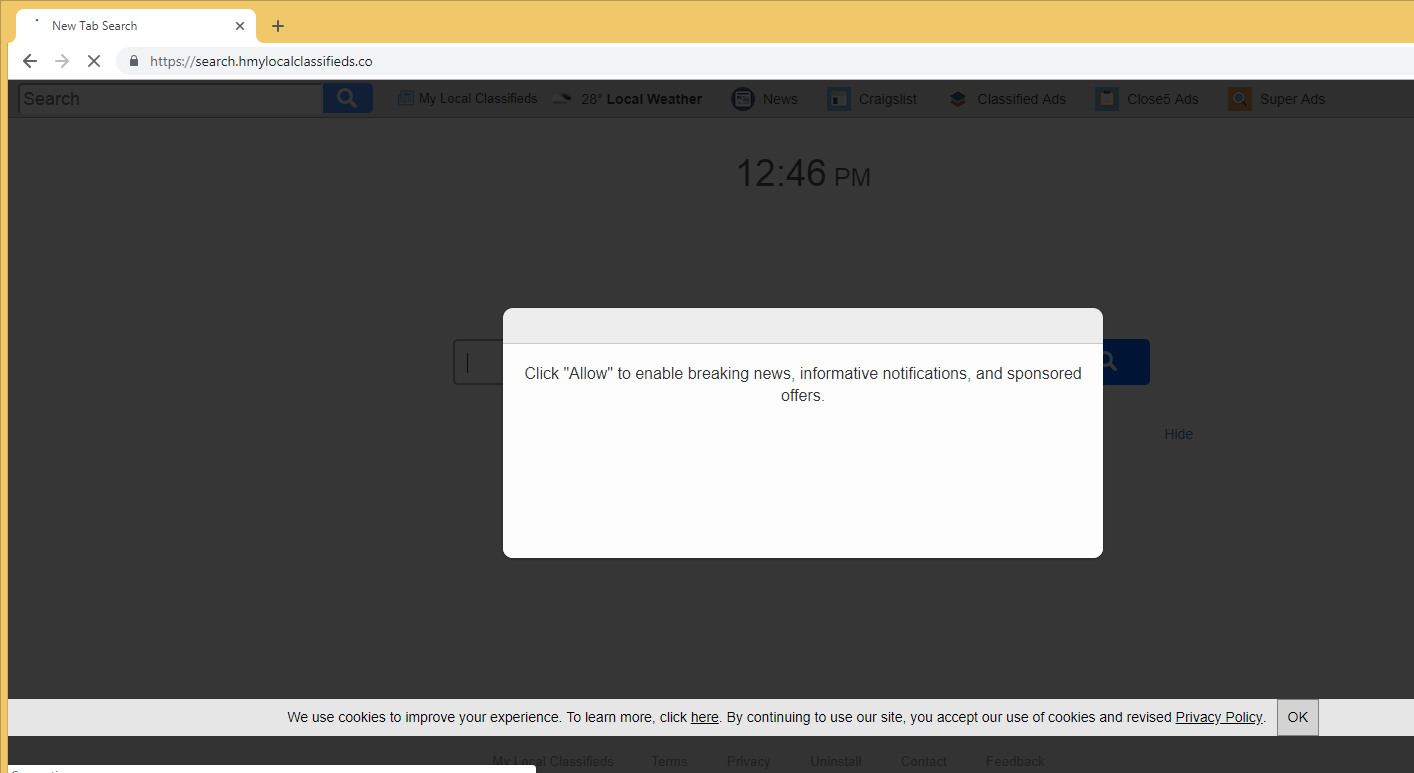Accept cookies with the OK button
Image resolution: width=1414 pixels, height=773 pixels.
pos(1298,717)
